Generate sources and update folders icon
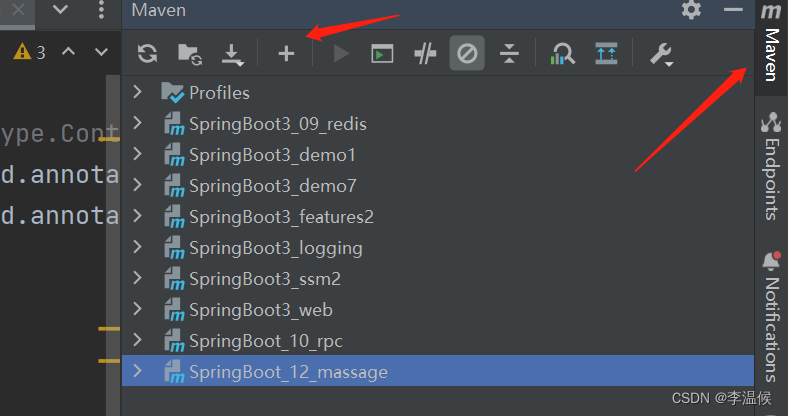This screenshot has height=416, width=788. click(189, 54)
